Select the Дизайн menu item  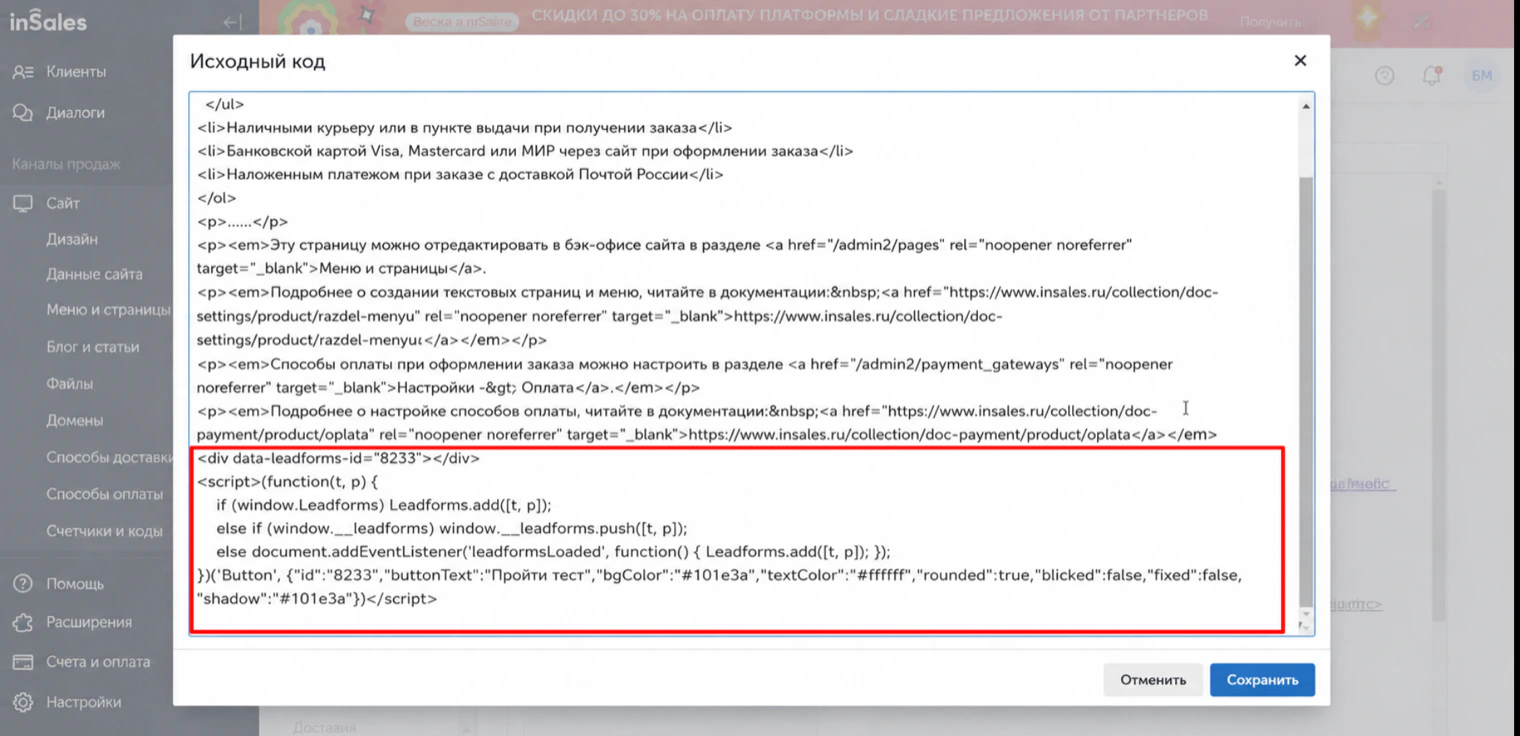[72, 240]
